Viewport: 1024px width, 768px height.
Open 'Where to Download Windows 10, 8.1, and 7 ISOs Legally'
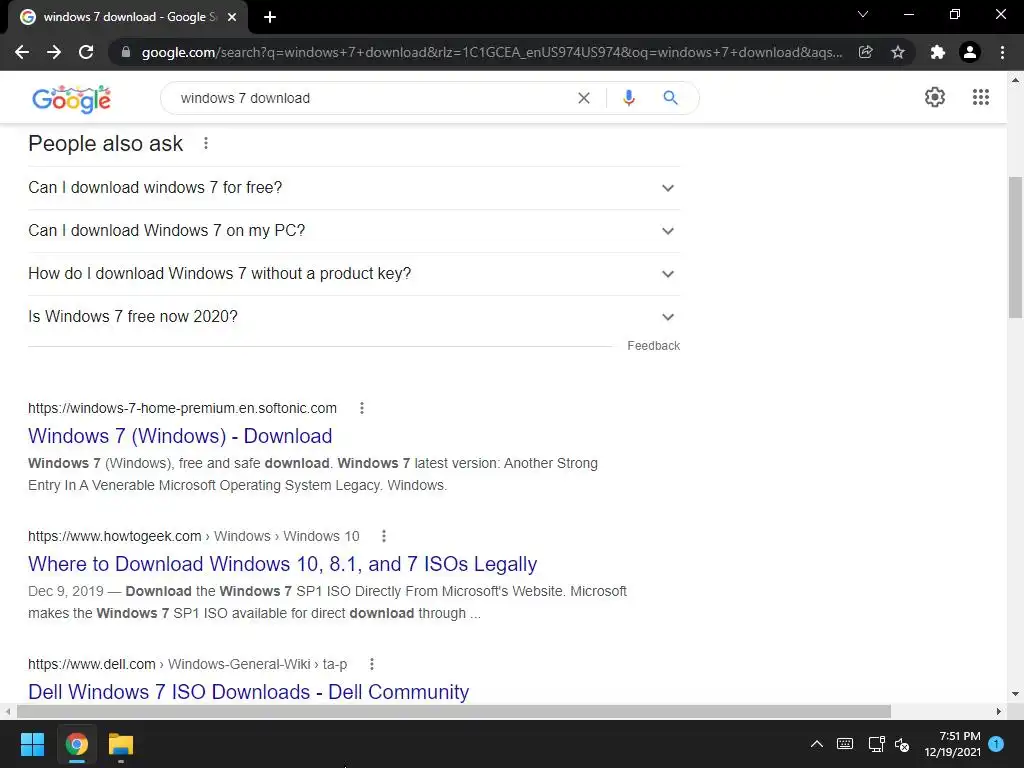282,564
